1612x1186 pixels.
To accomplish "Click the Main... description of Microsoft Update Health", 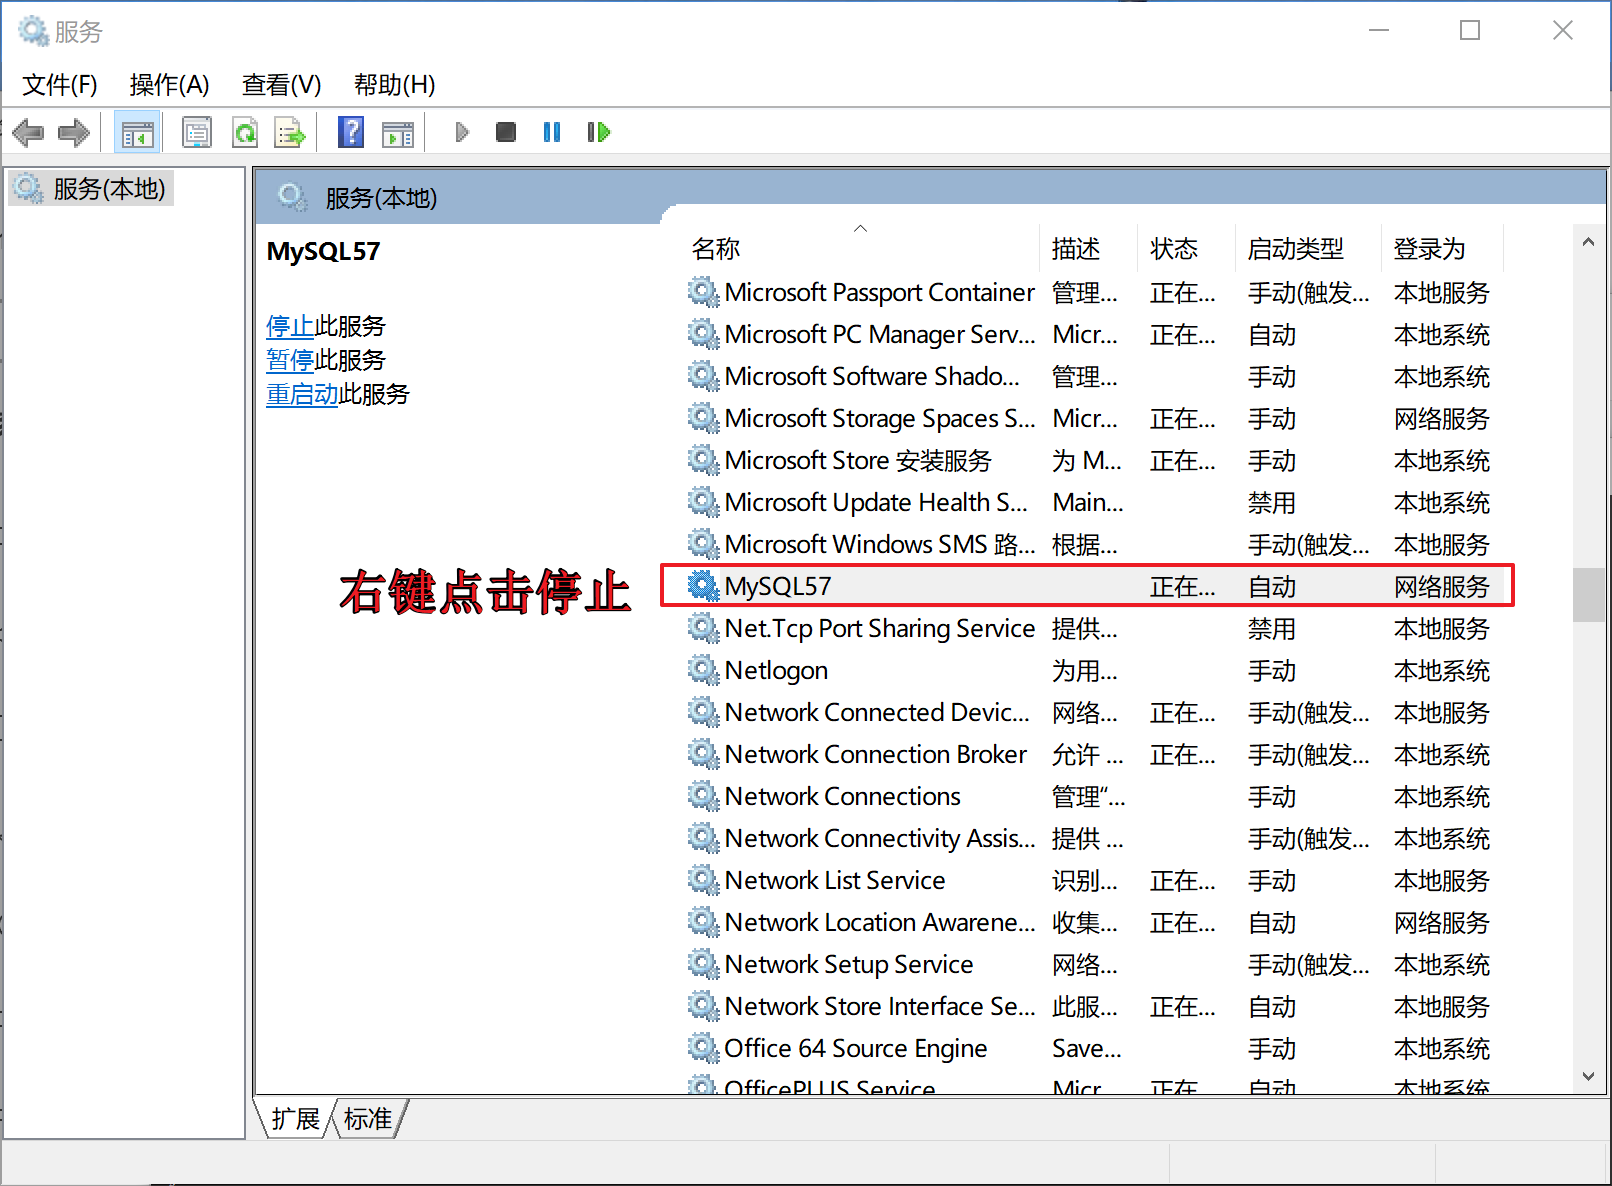I will (x=1088, y=502).
